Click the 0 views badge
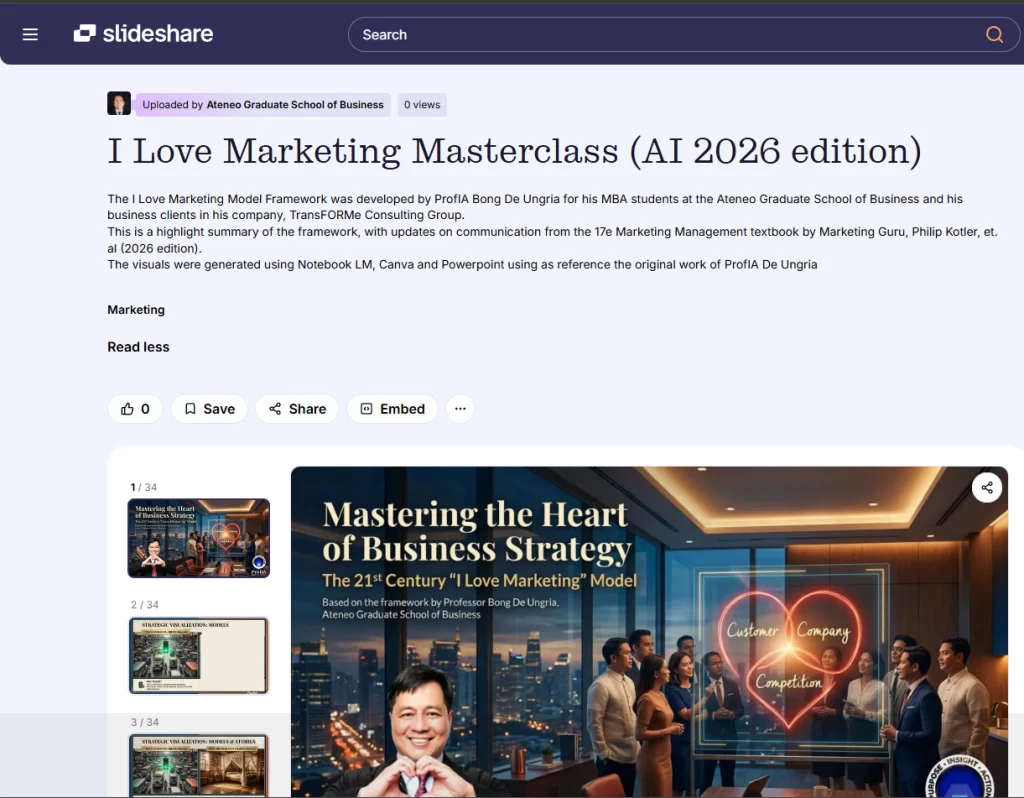Screen dimensions: 1024x798 point(421,104)
